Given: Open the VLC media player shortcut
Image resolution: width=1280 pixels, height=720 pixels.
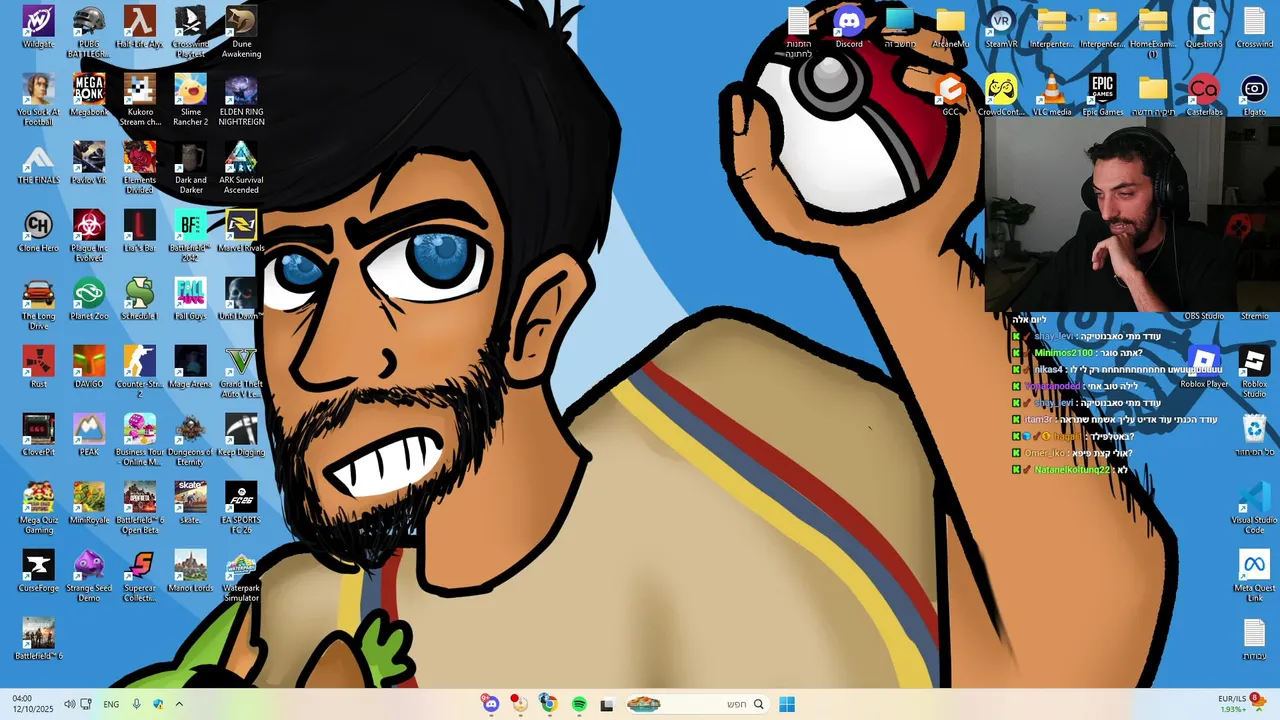Looking at the screenshot, I should pyautogui.click(x=1052, y=95).
